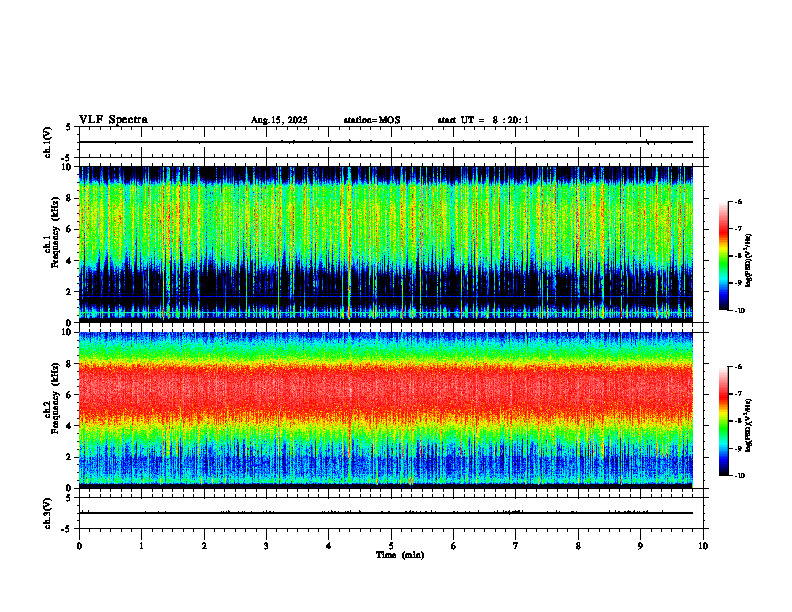
Task: Select time axis tick label "4"
Action: pyautogui.click(x=329, y=546)
